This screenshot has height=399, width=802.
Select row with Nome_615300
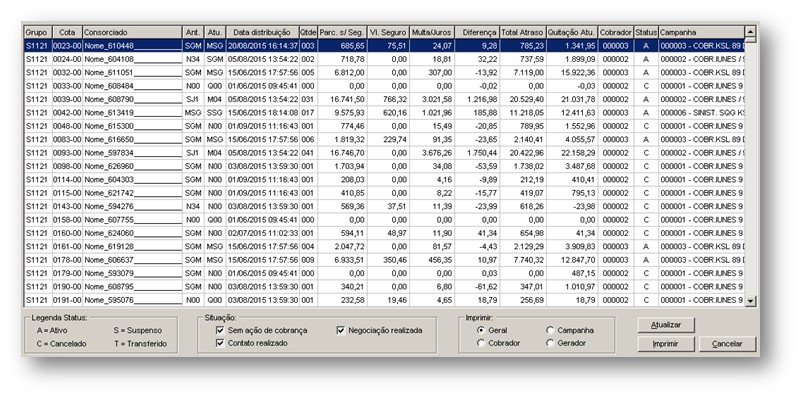tap(384, 126)
